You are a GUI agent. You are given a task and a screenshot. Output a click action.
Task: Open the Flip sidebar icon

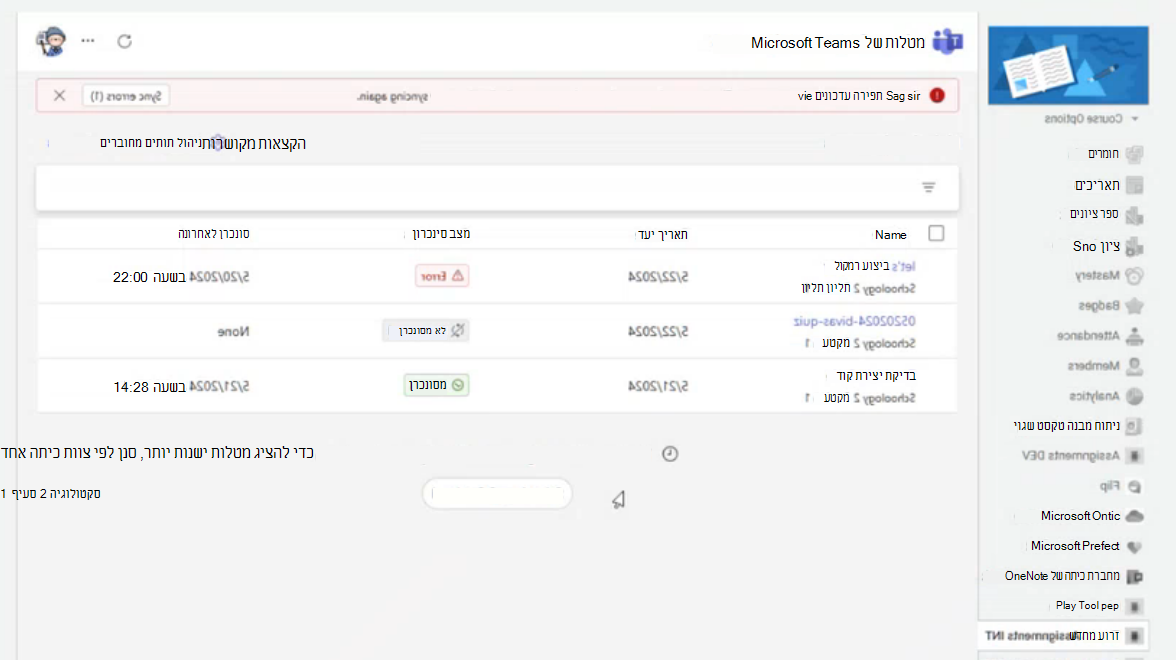[1135, 486]
